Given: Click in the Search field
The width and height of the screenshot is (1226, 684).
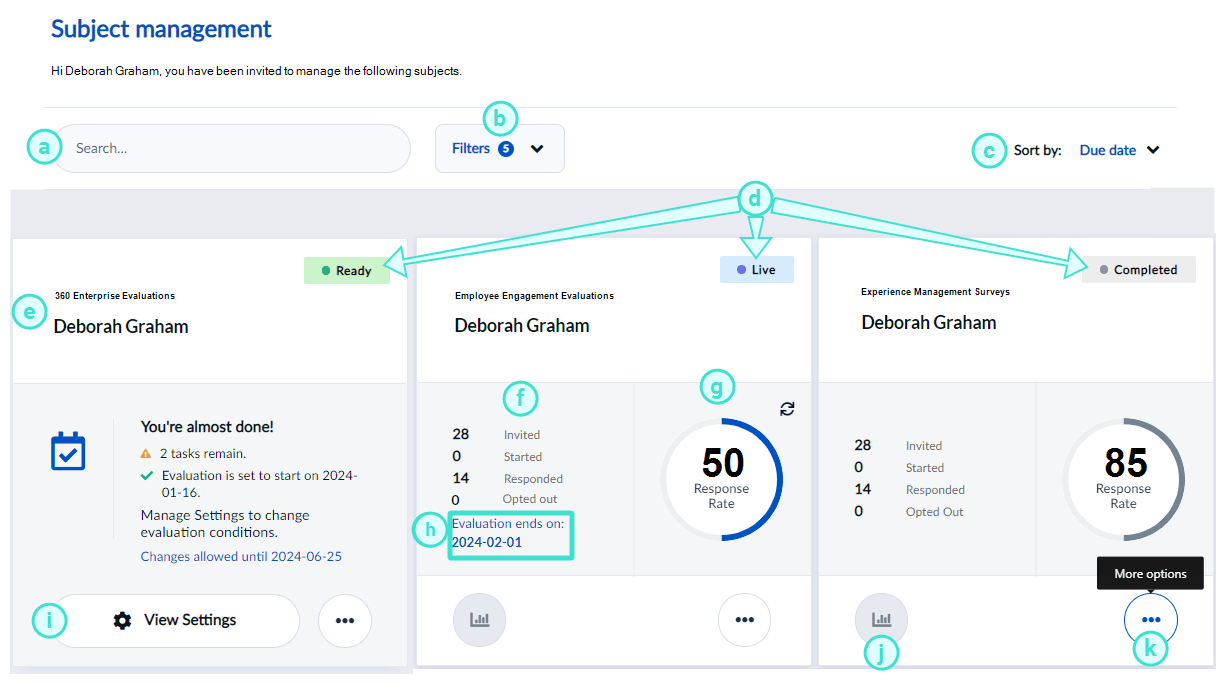Looking at the screenshot, I should click(232, 149).
